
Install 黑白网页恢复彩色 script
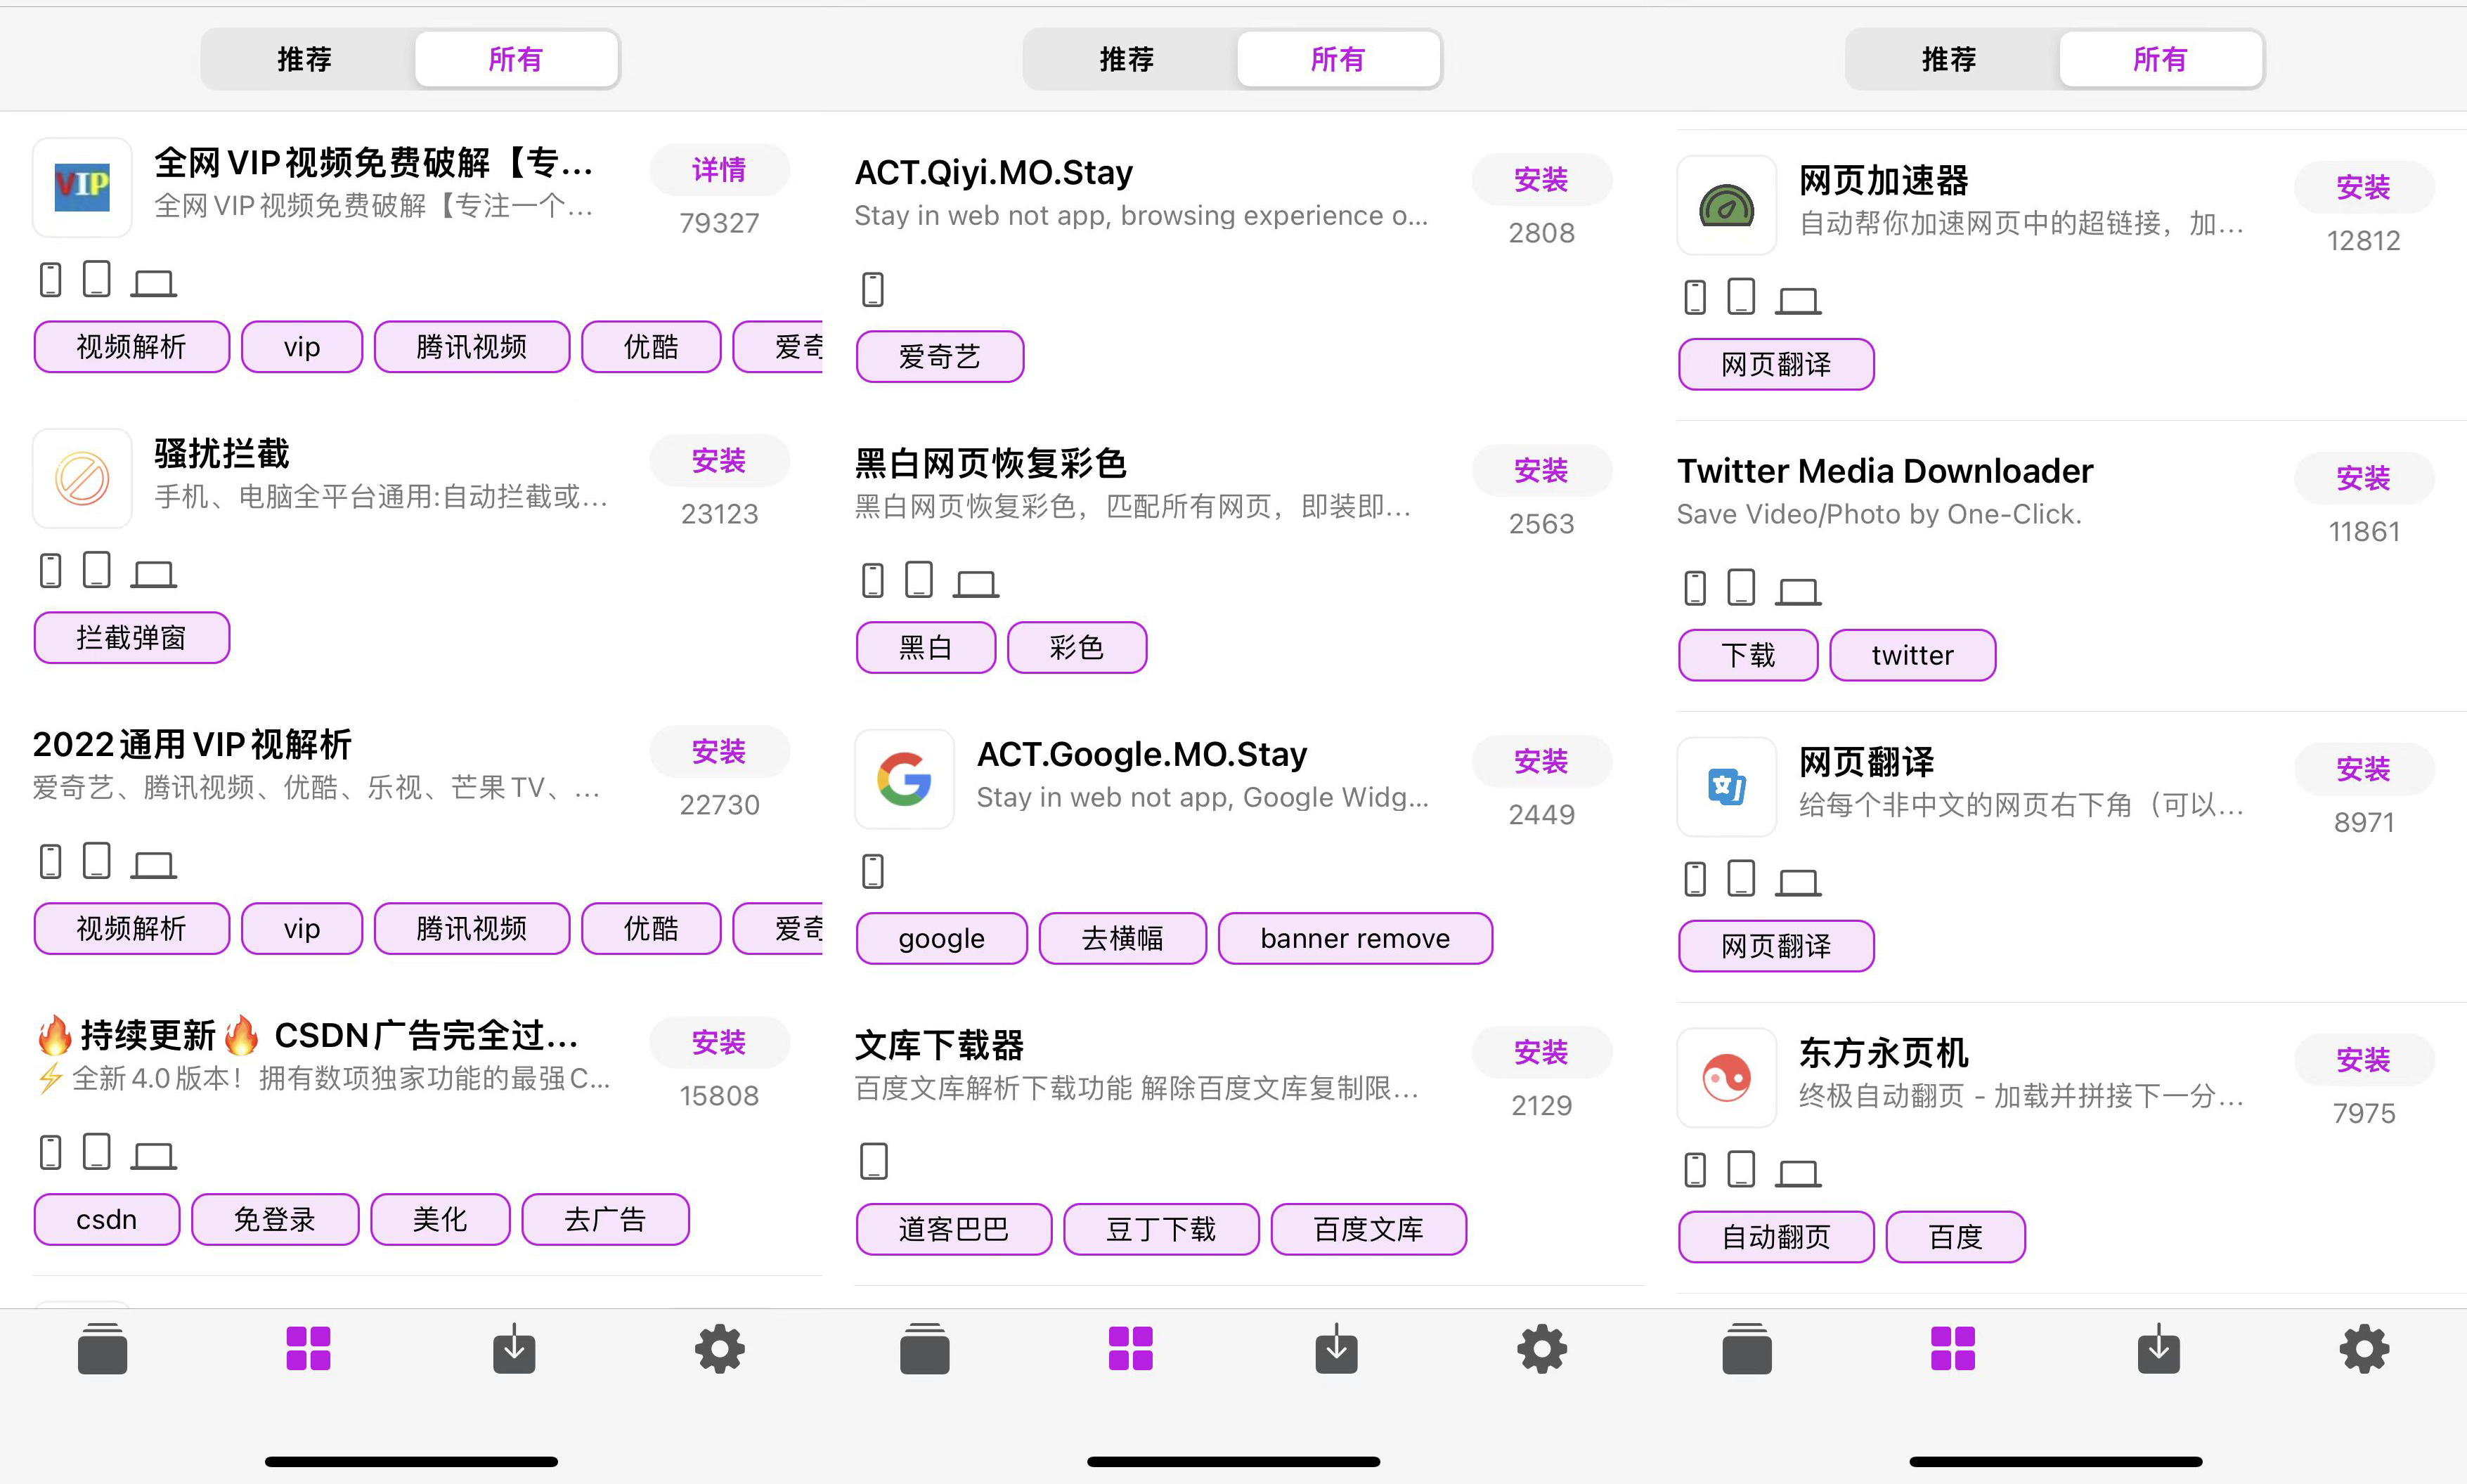(x=1541, y=470)
